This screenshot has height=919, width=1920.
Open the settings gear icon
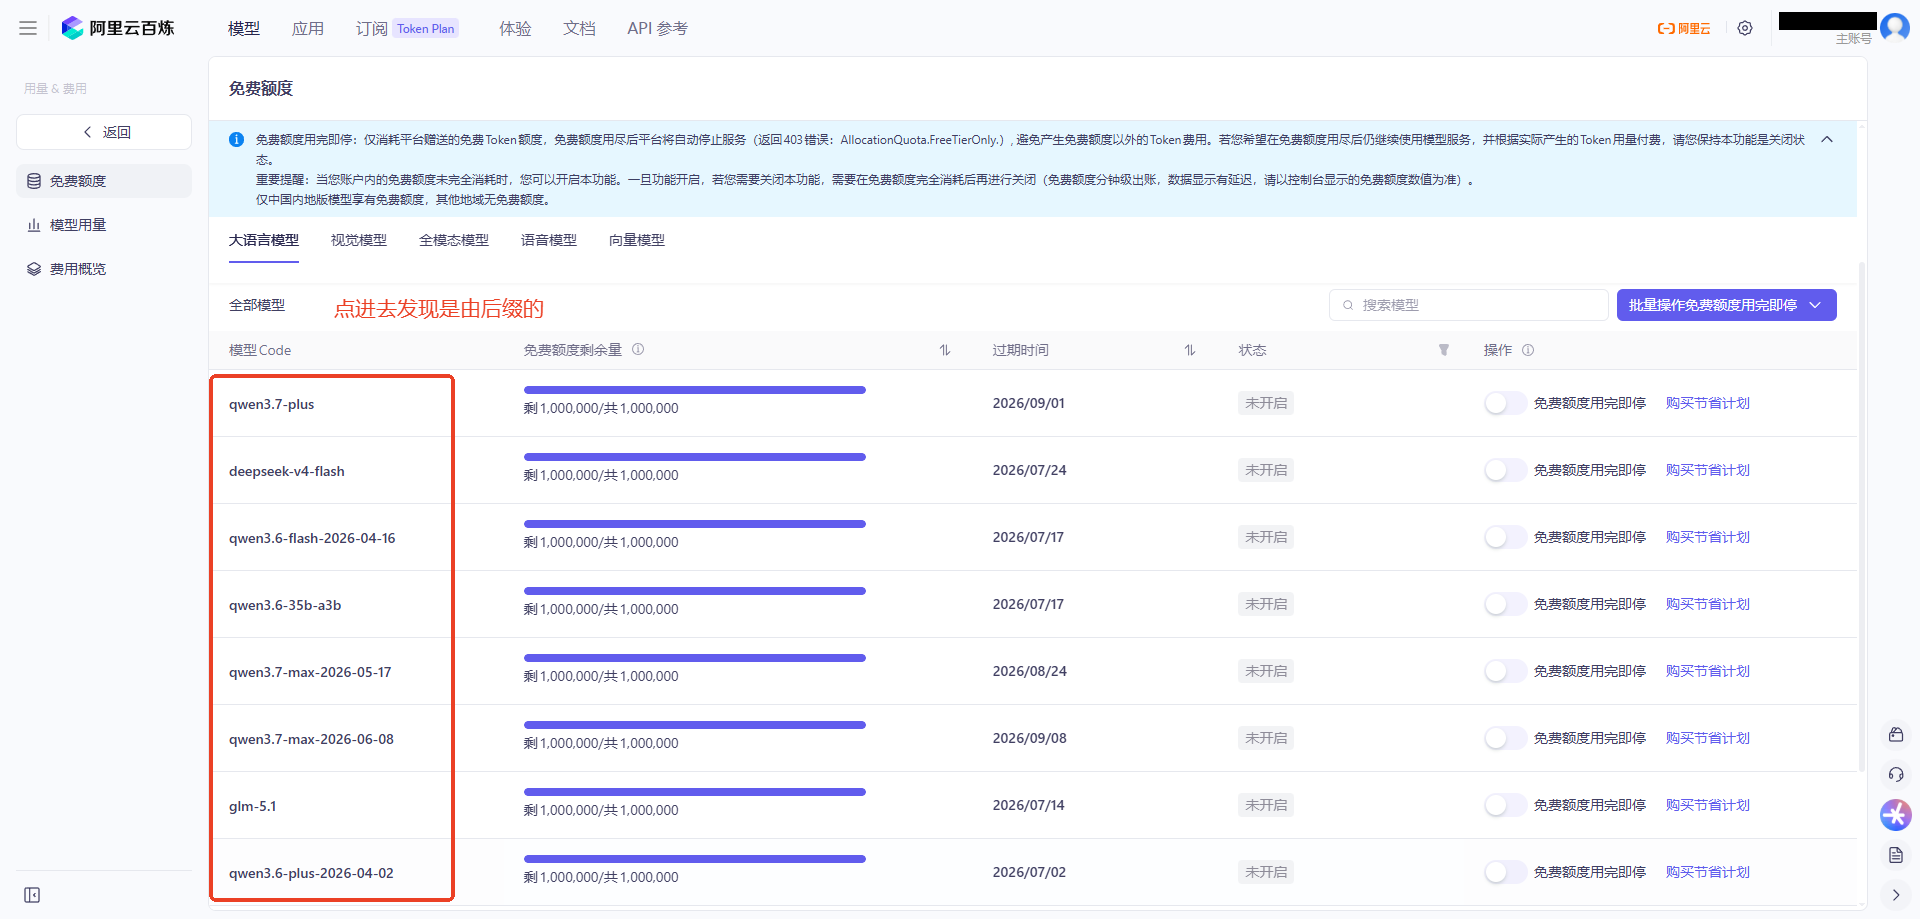pos(1745,28)
